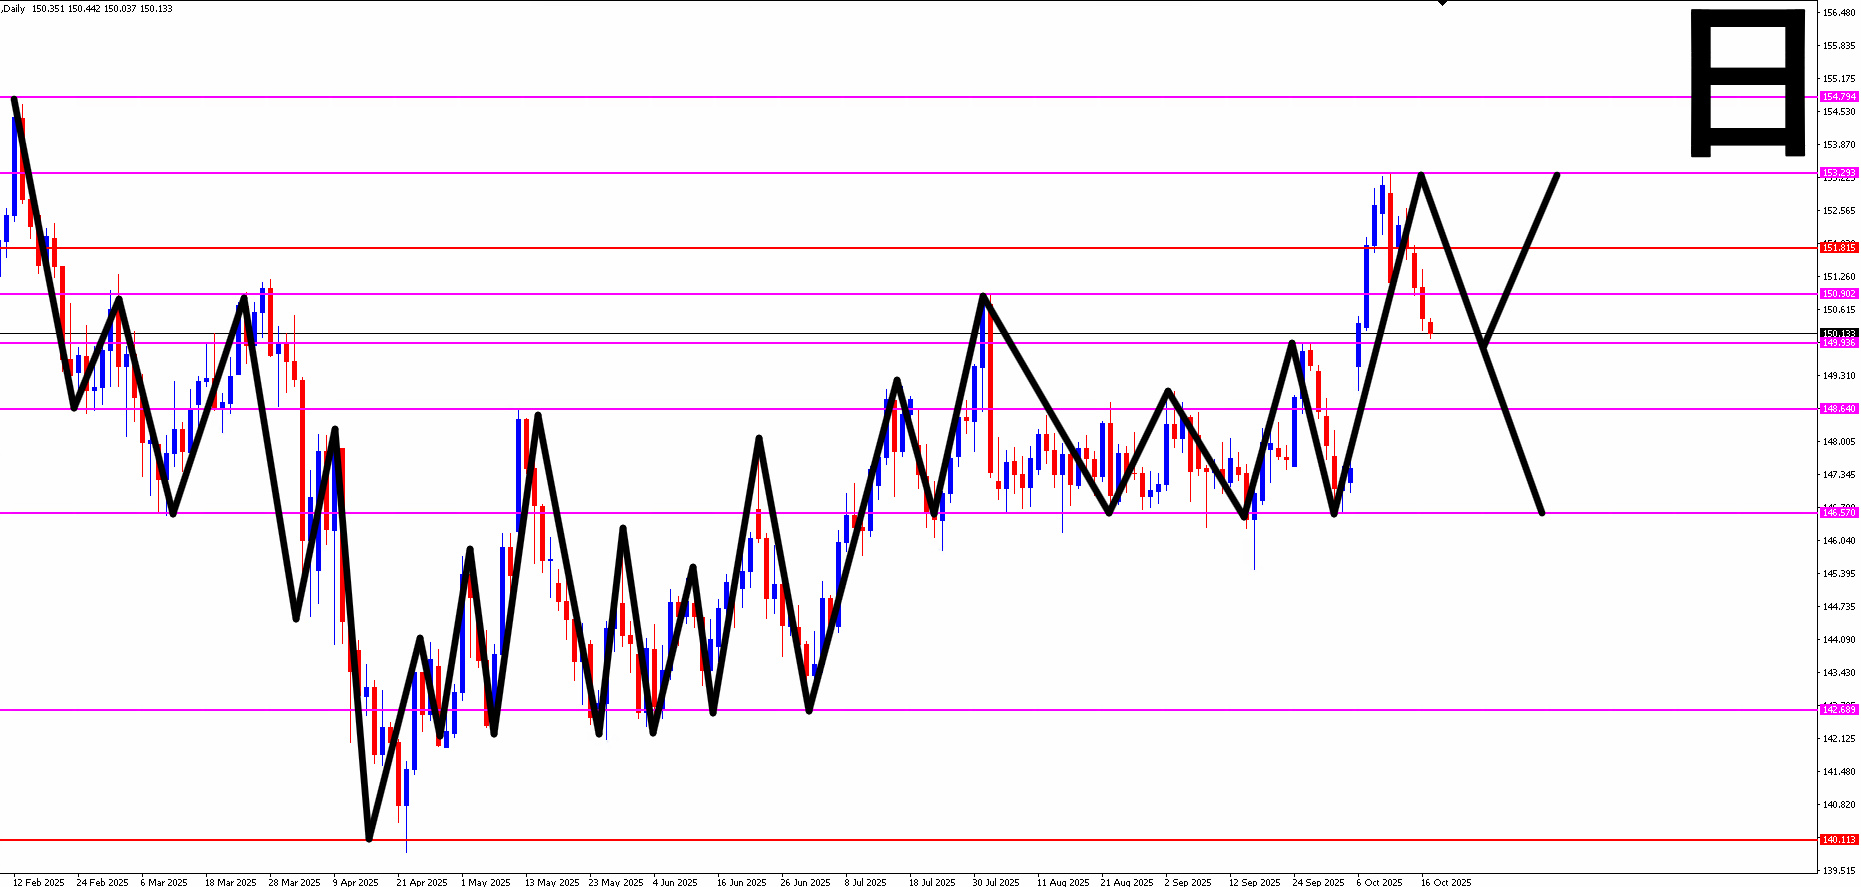Click the current price 150.133 label
Image resolution: width=1861 pixels, height=887 pixels.
(1839, 333)
